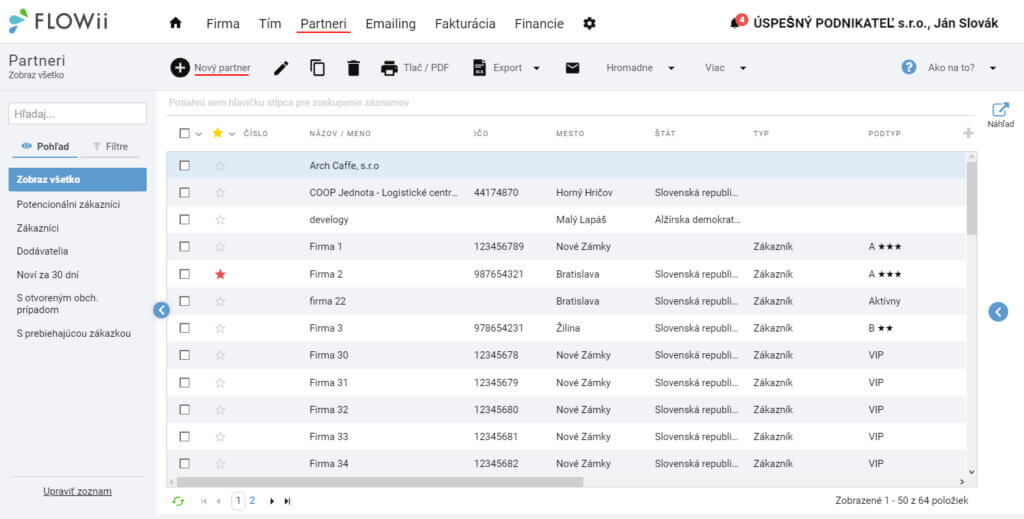Refresh the list with green icon
The height and width of the screenshot is (519, 1024).
point(178,501)
